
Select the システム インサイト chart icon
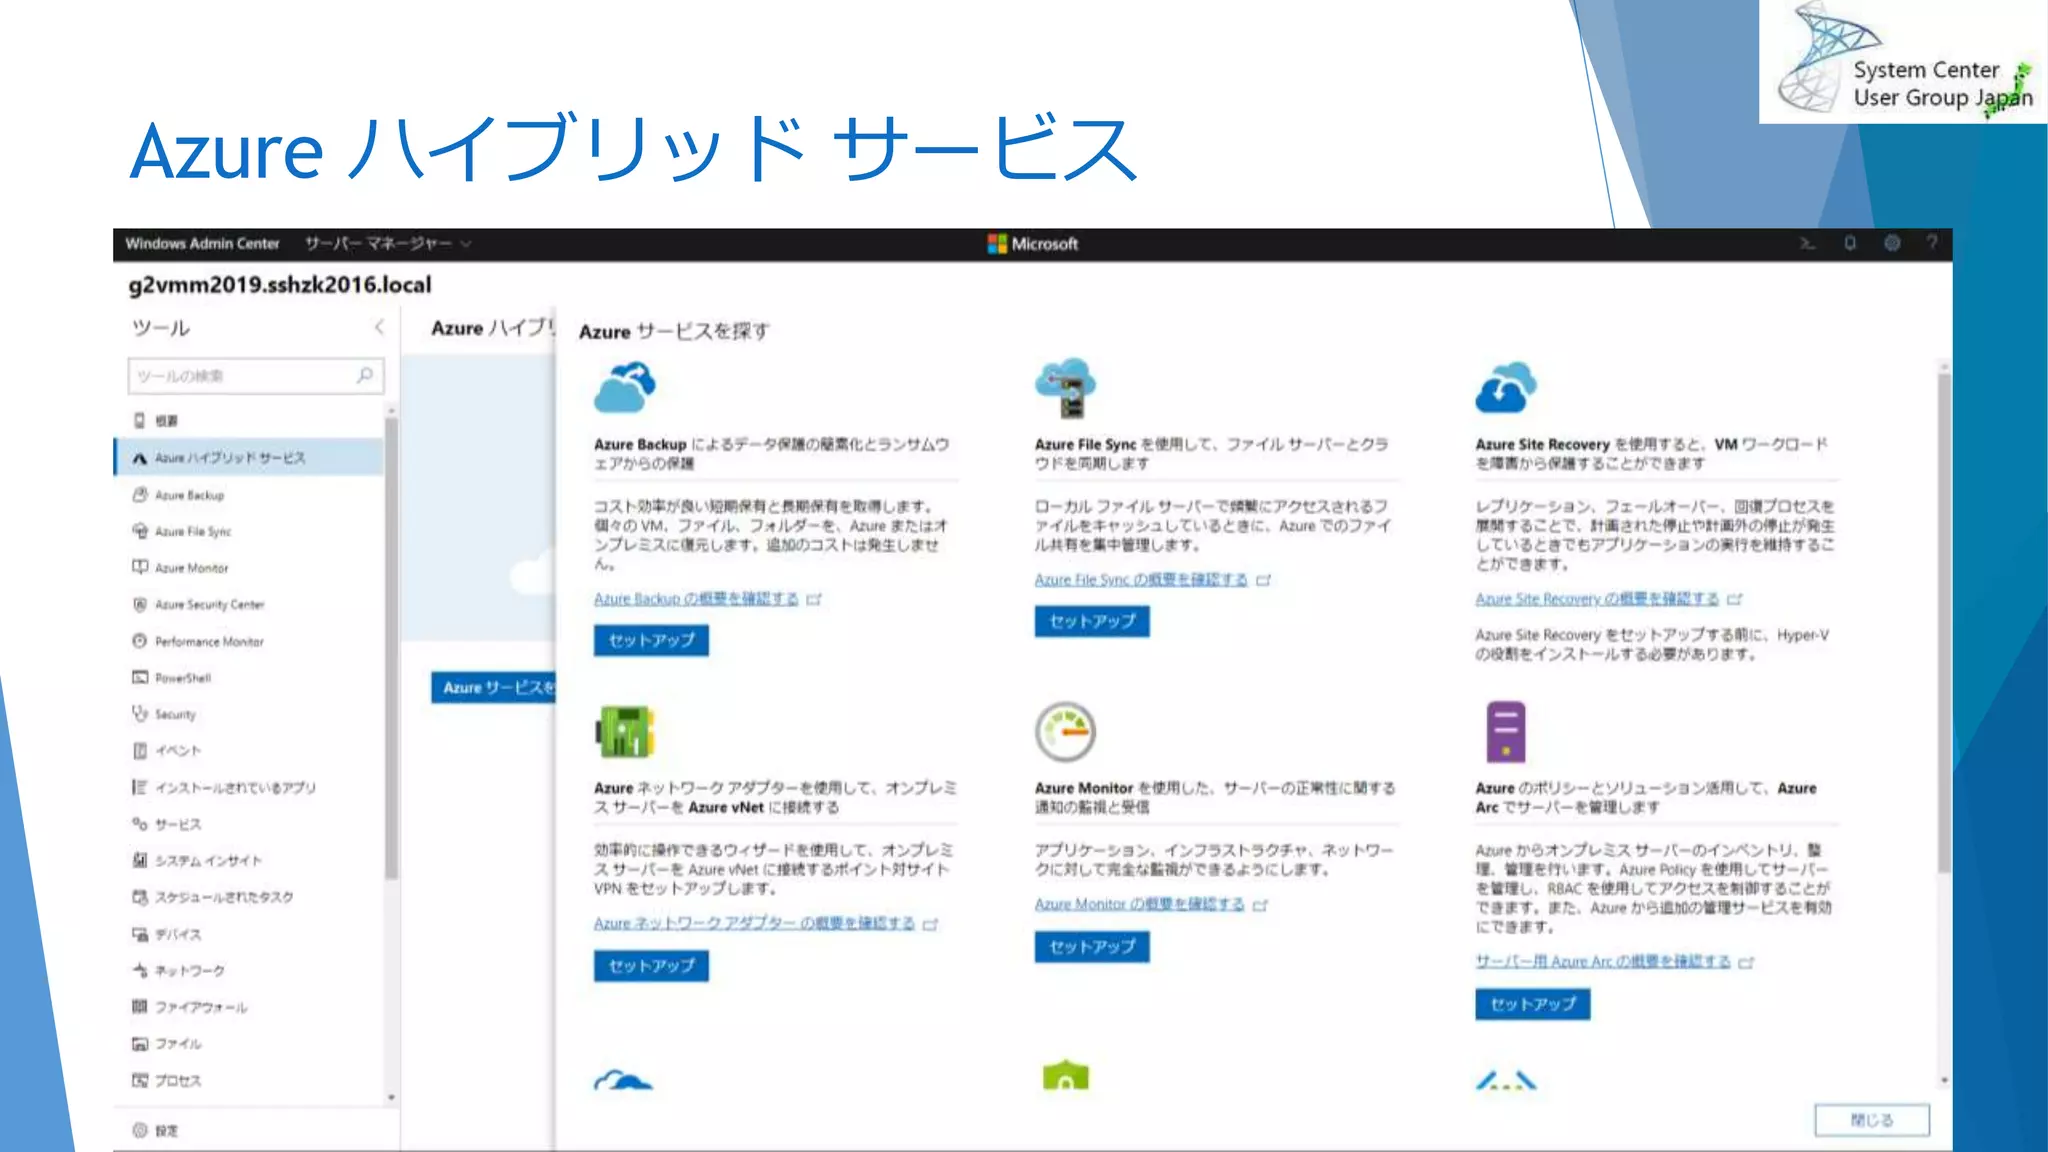point(140,860)
